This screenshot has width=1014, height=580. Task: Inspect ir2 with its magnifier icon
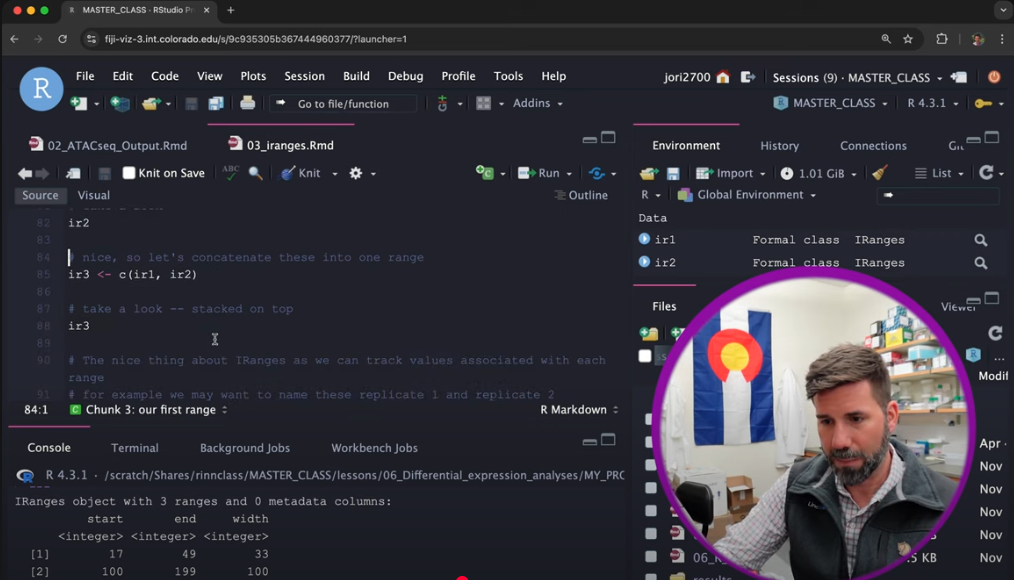(x=981, y=263)
